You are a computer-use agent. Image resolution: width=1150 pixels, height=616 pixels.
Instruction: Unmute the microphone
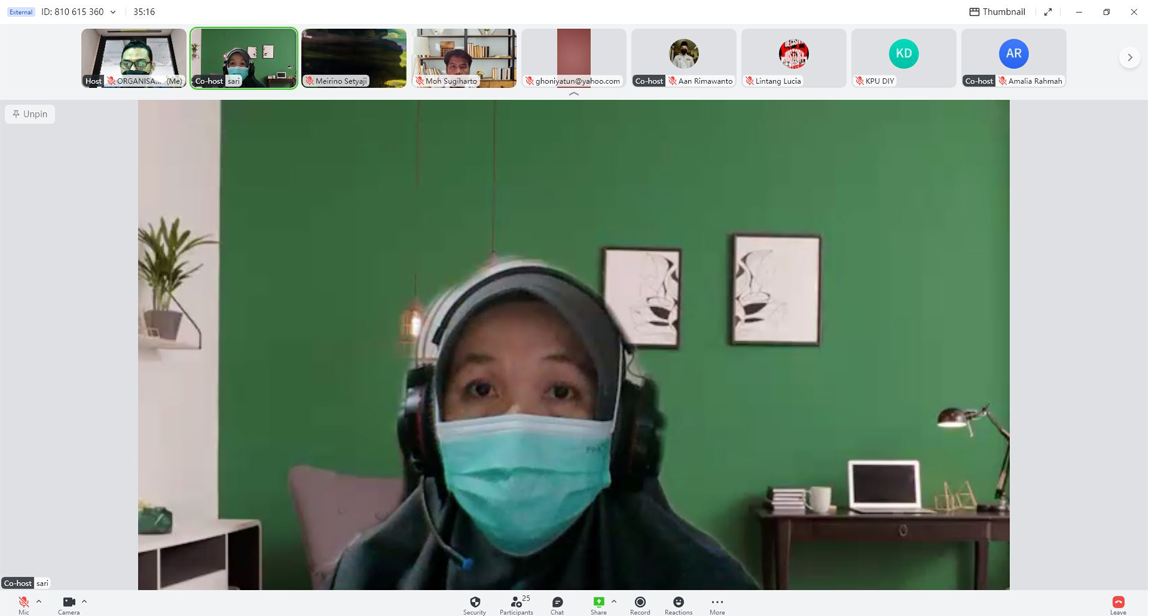click(x=23, y=603)
